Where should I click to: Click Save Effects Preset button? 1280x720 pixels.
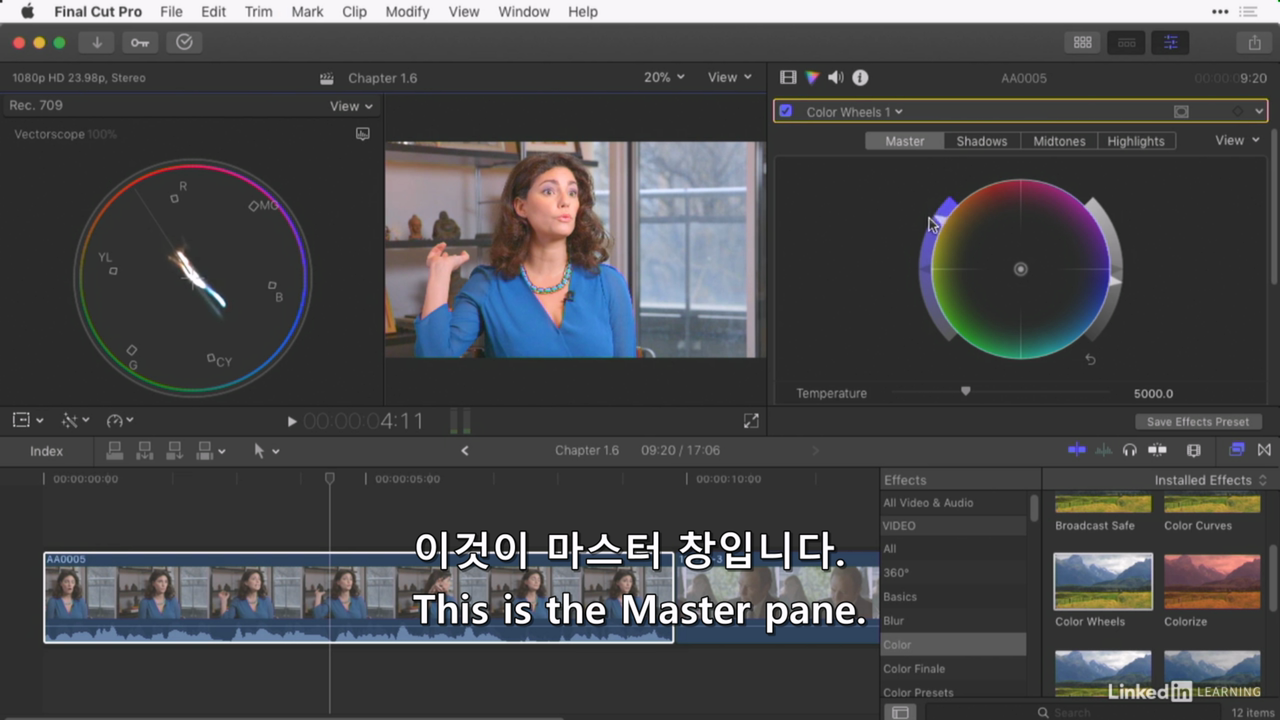1198,422
